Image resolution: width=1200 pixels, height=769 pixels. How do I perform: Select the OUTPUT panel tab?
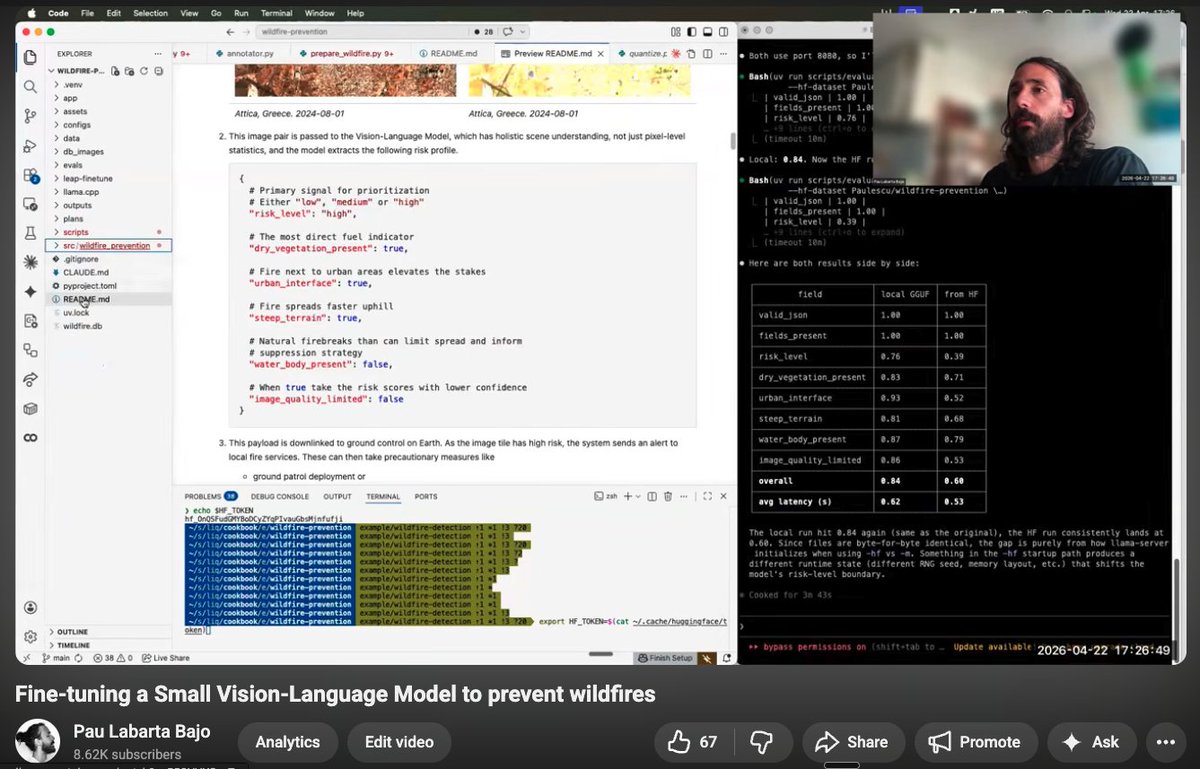point(337,496)
